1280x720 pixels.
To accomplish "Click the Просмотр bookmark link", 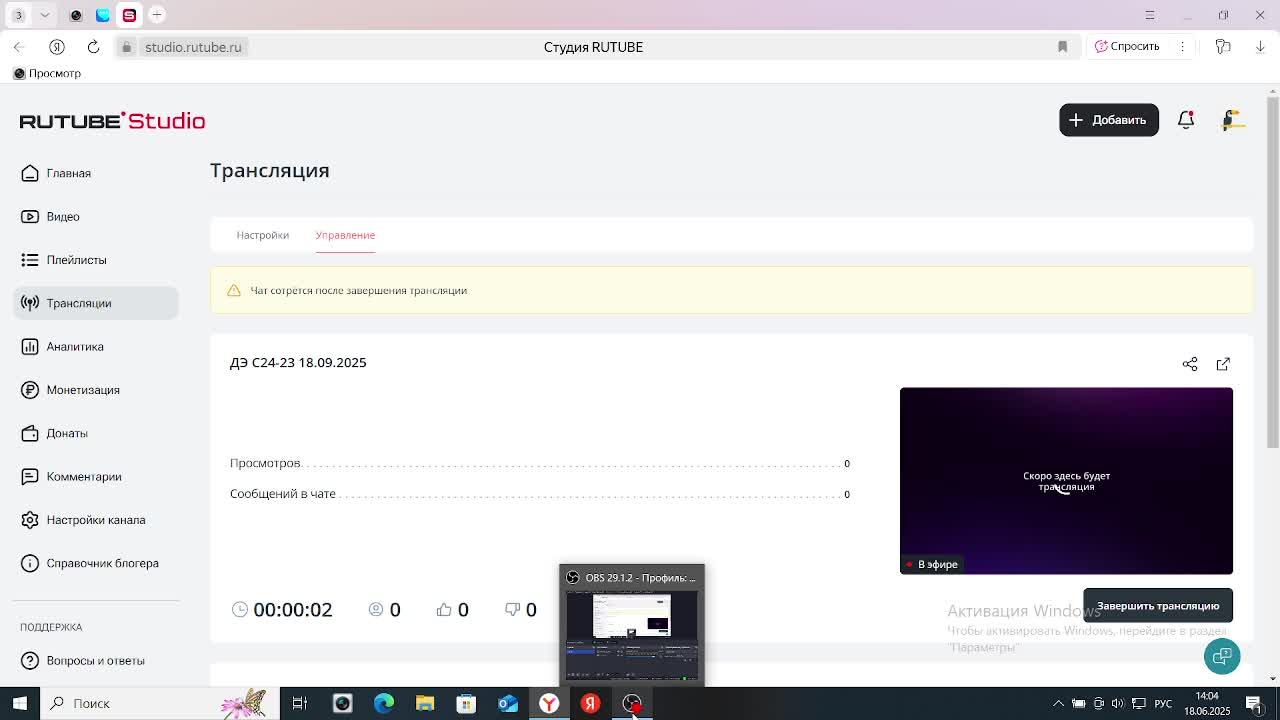I will [47, 73].
